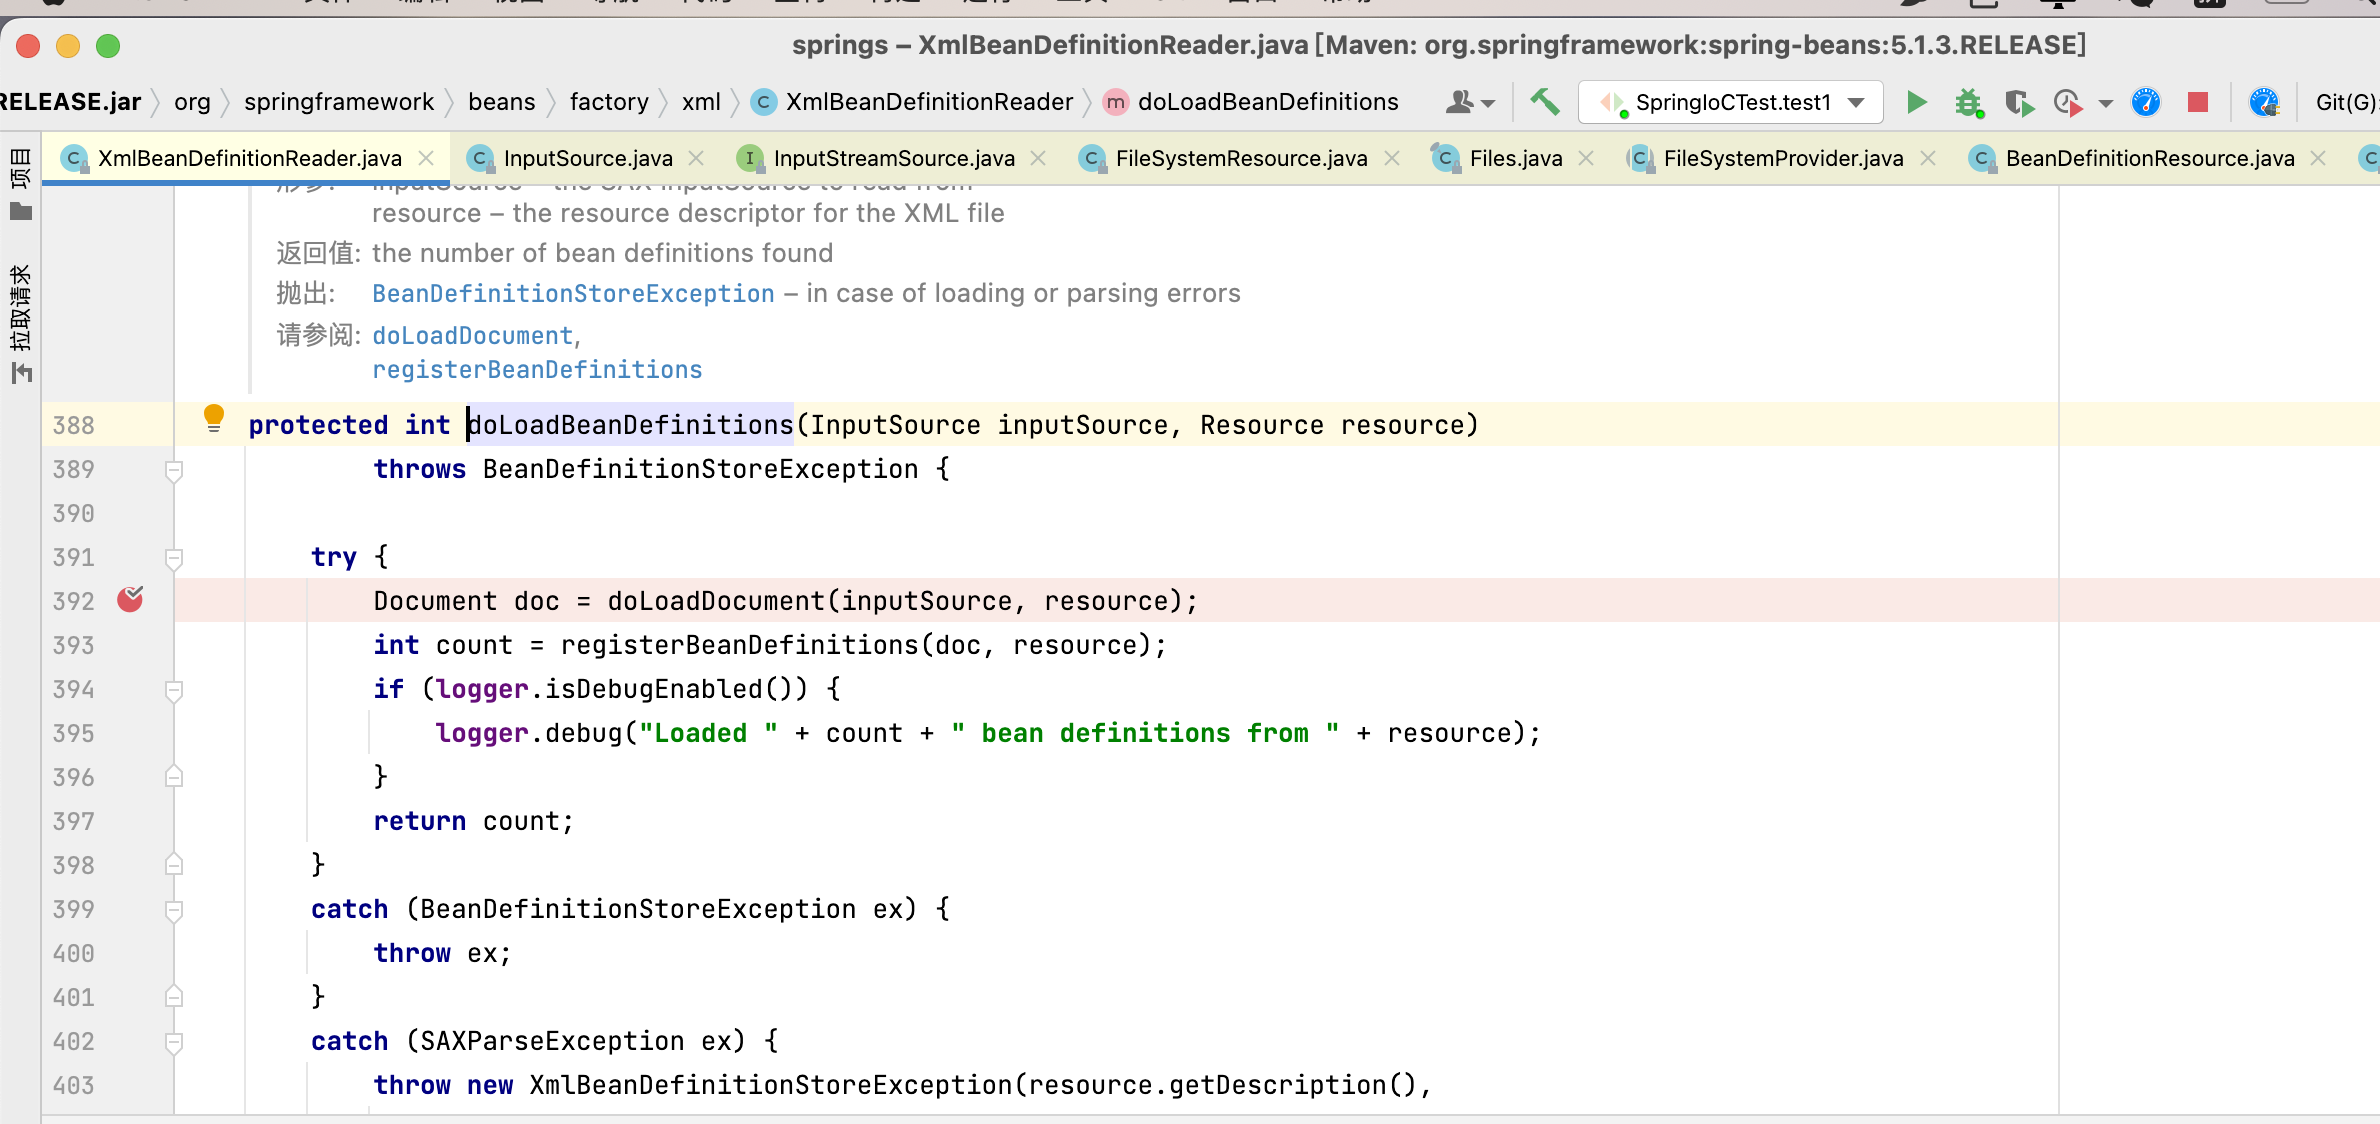2380x1124 pixels.
Task: Follow the registerBeanDefinitions see-also link
Action: (x=537, y=369)
